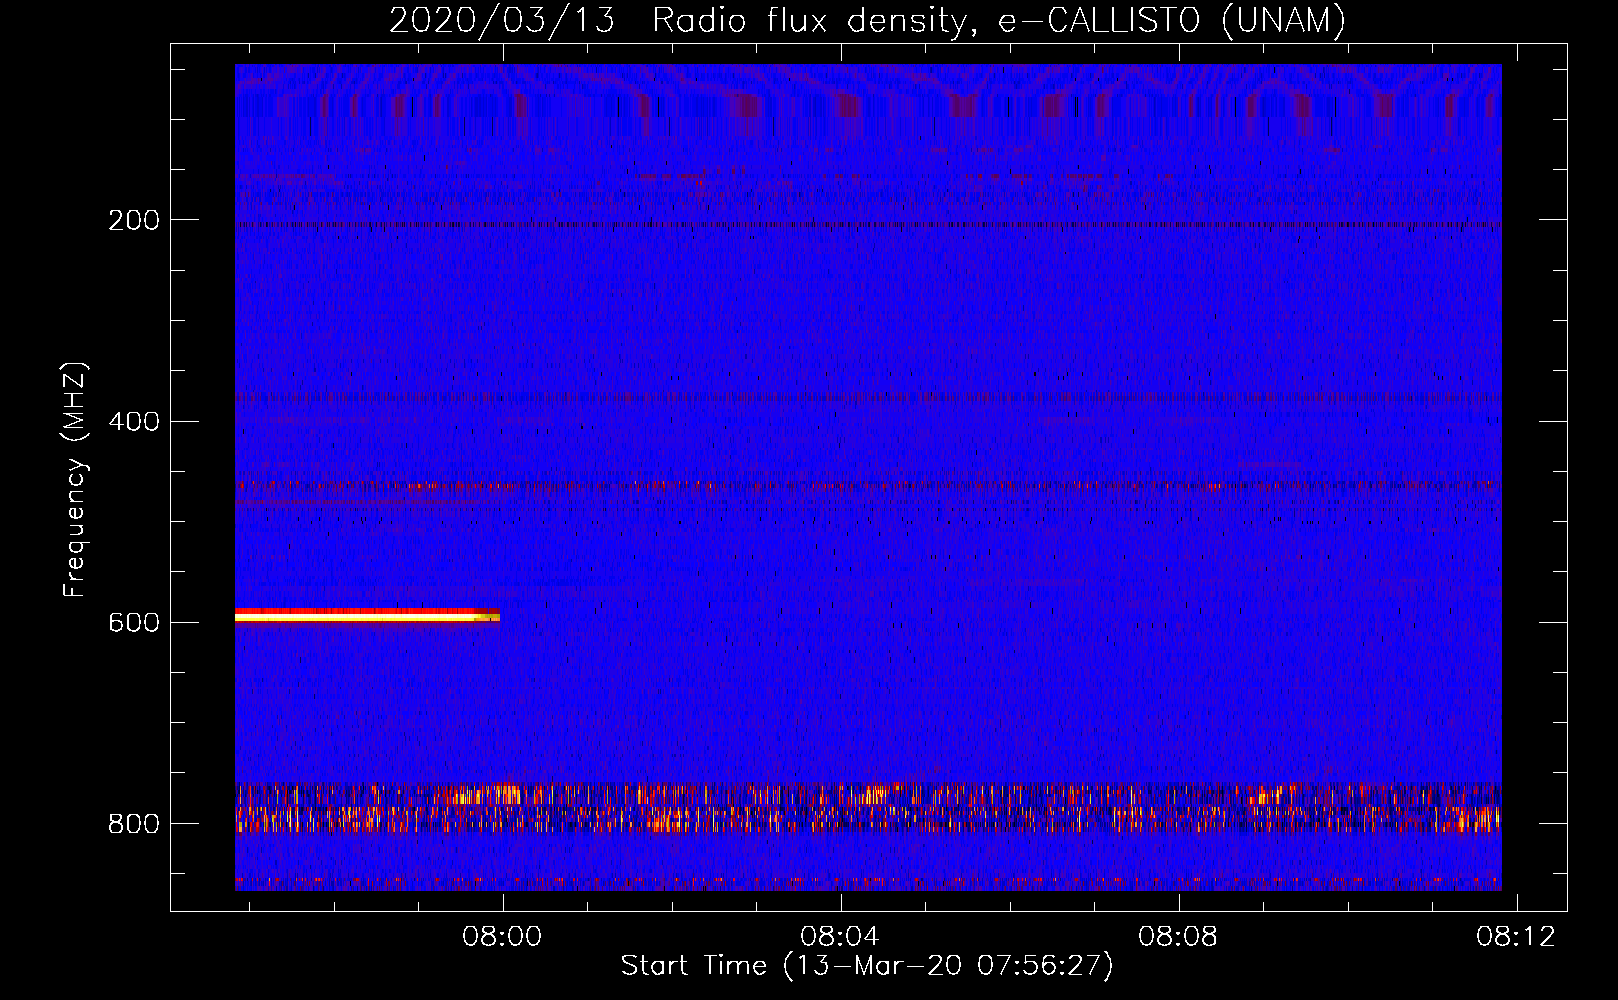Click the bright yellow emission band near 600 MHz
Viewport: 1618px width, 1000px height.
coord(367,615)
